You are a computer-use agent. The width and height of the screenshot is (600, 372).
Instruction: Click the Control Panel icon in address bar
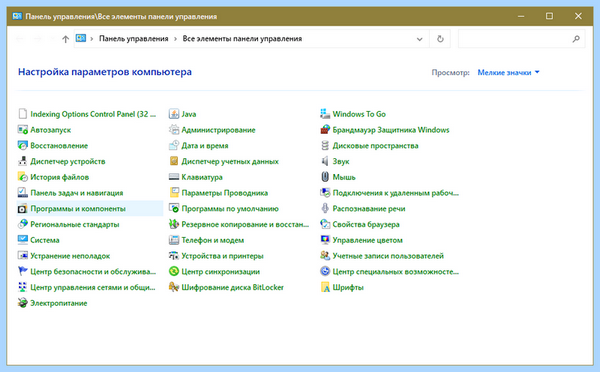click(x=81, y=38)
